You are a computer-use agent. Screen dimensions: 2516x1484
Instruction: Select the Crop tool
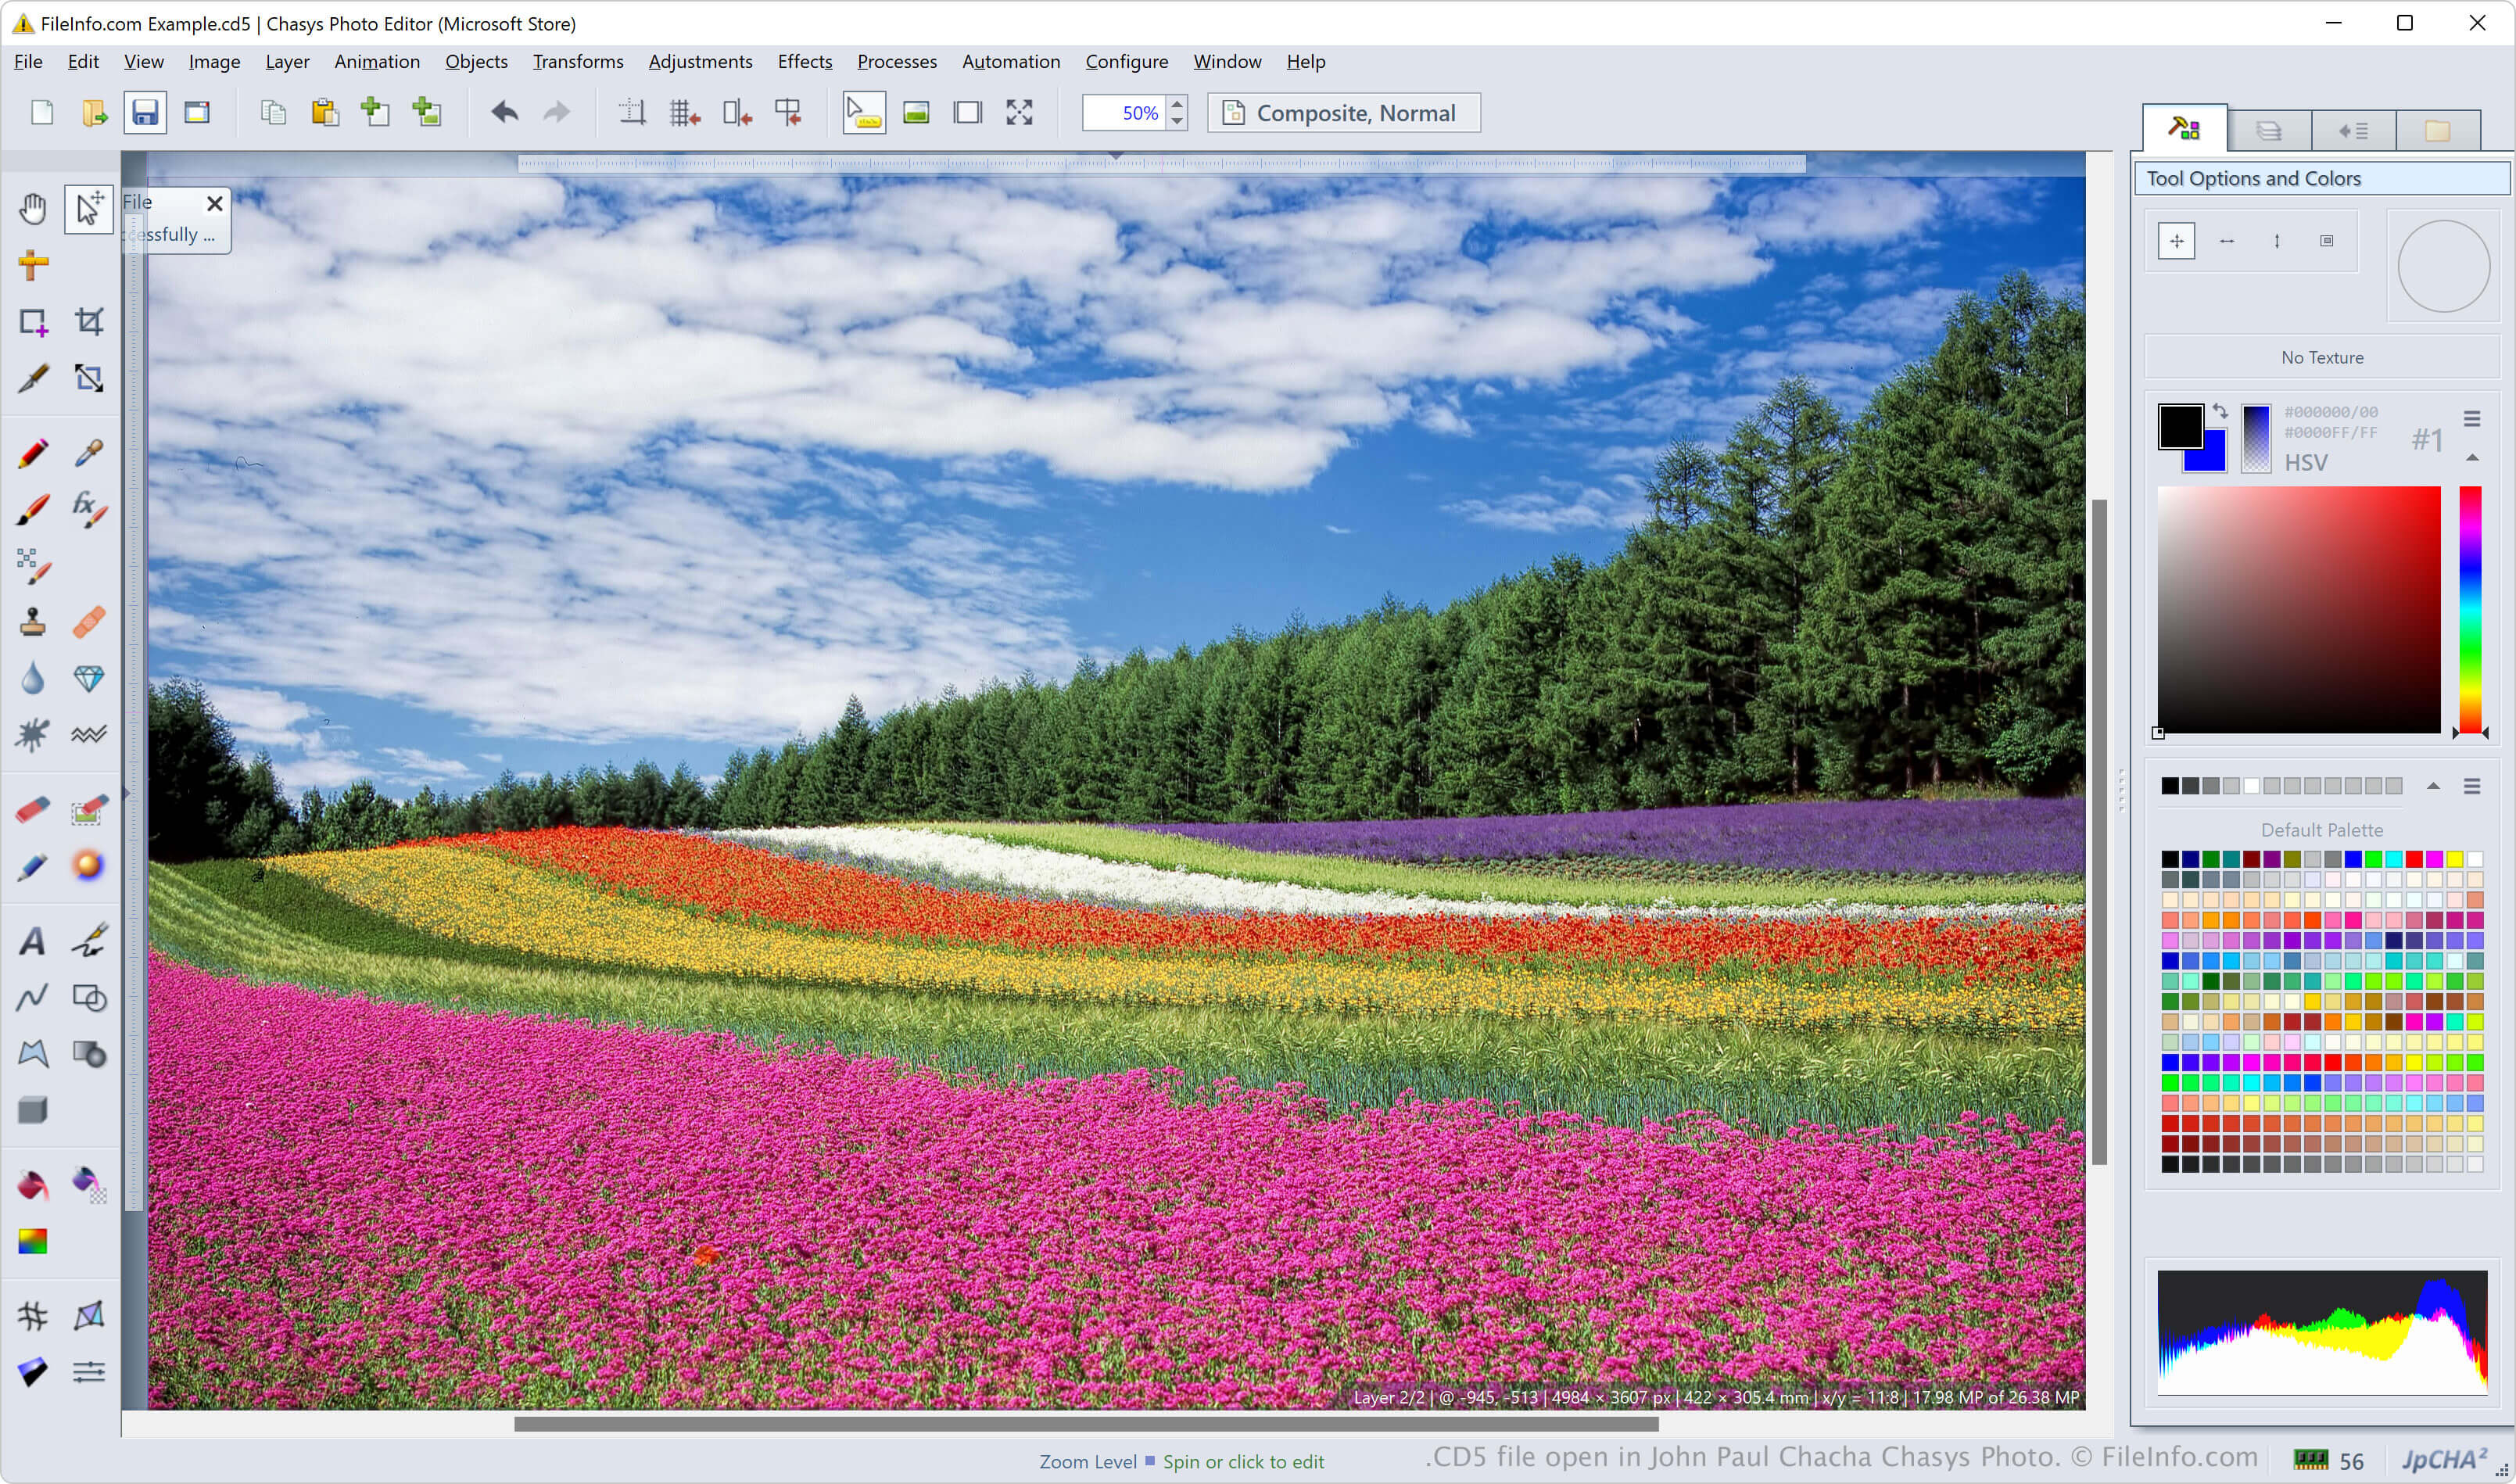[89, 321]
